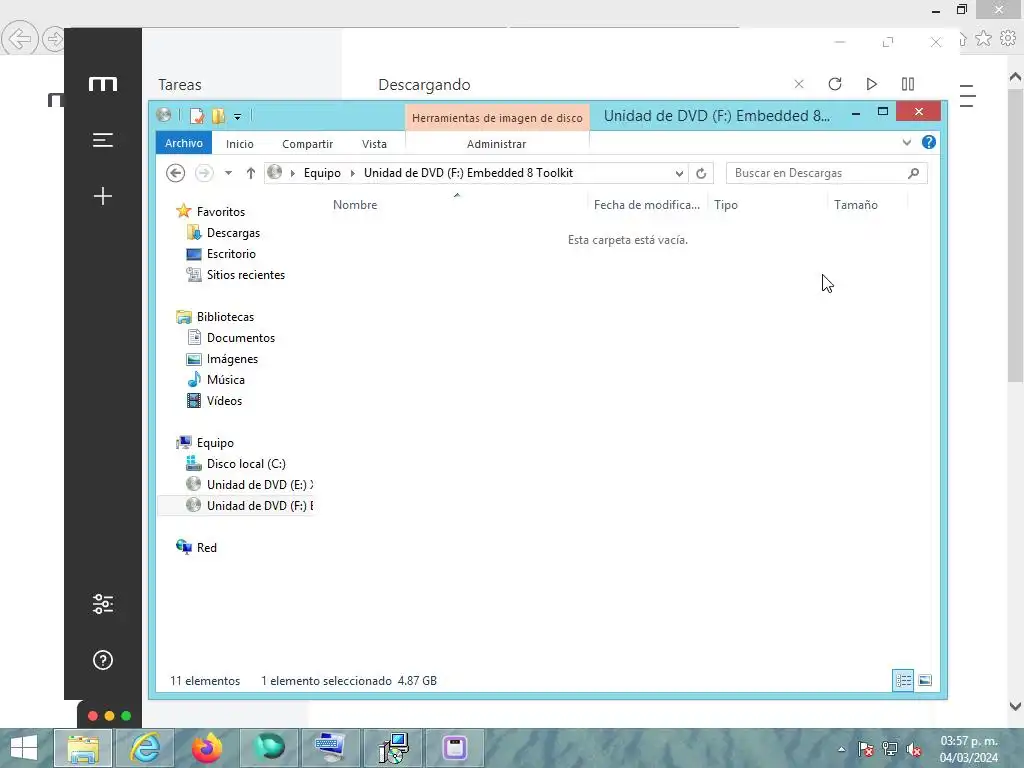Click the volume icon in system tray
Screen dimensions: 1024x768
coord(914,749)
